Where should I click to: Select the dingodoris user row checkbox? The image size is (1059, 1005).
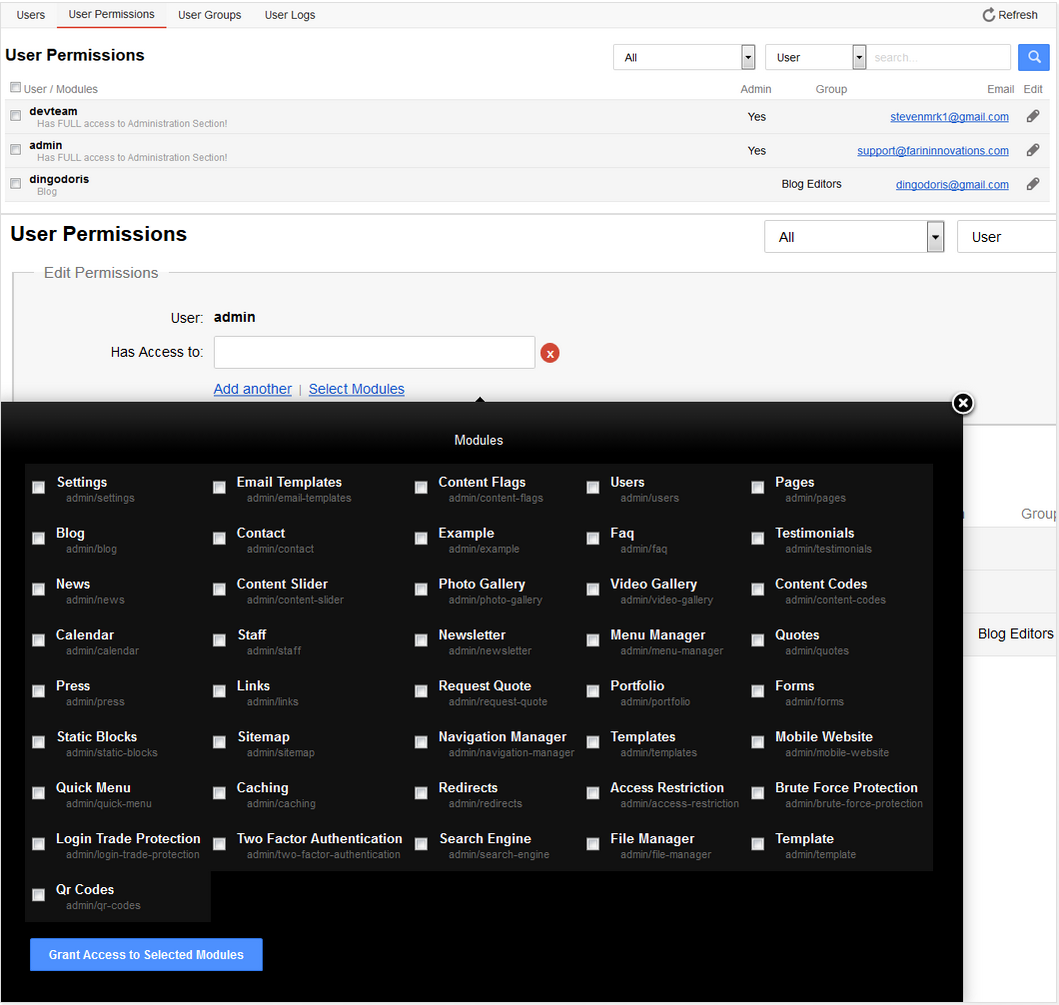point(15,184)
